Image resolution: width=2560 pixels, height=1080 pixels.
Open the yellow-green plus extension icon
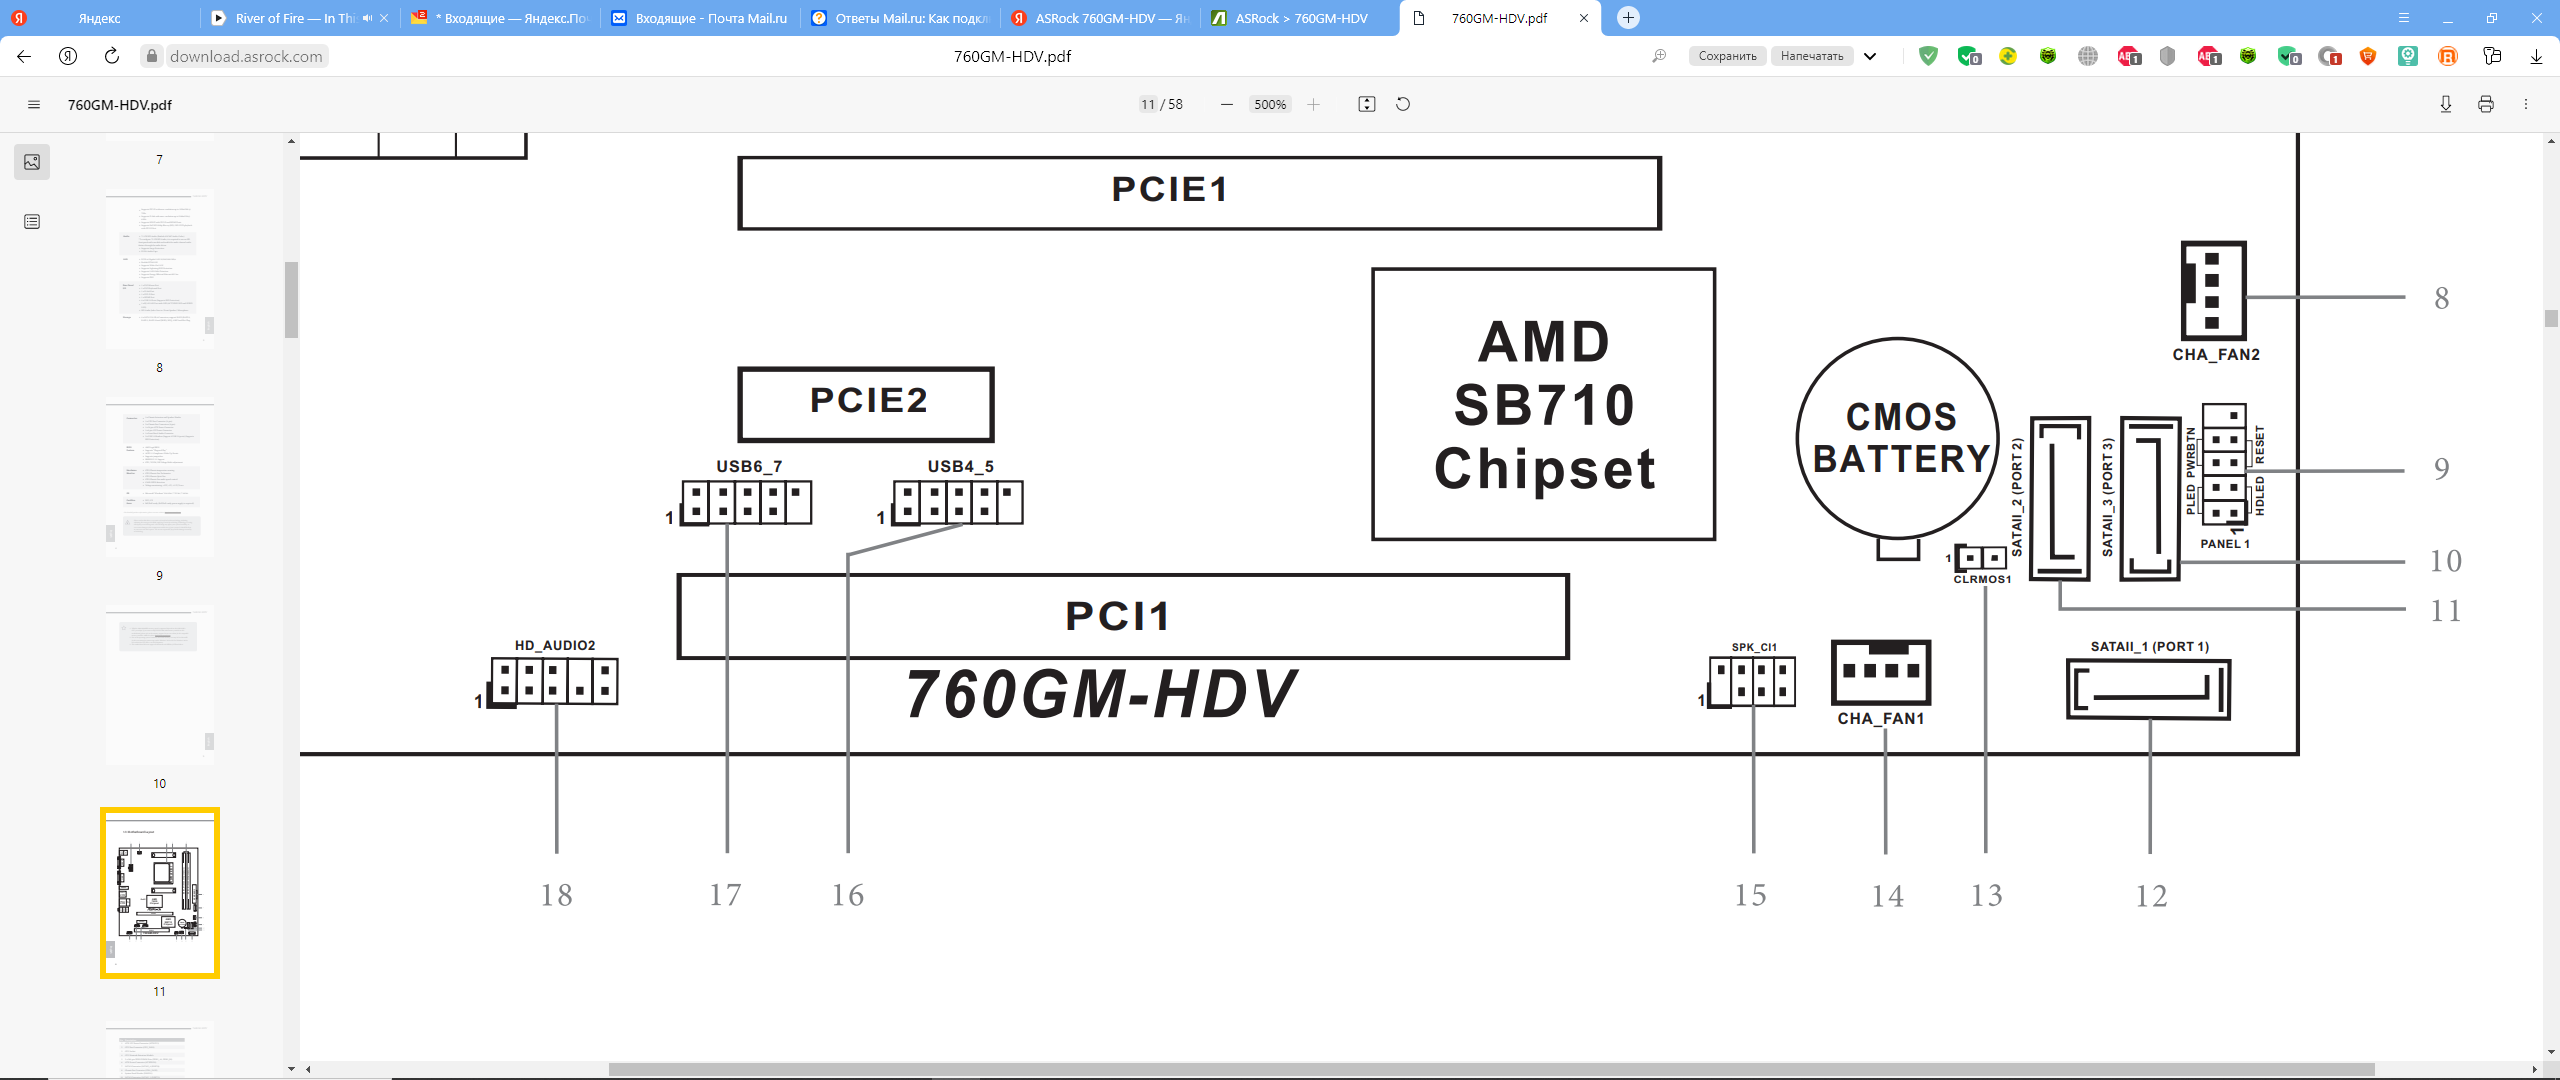click(2008, 56)
